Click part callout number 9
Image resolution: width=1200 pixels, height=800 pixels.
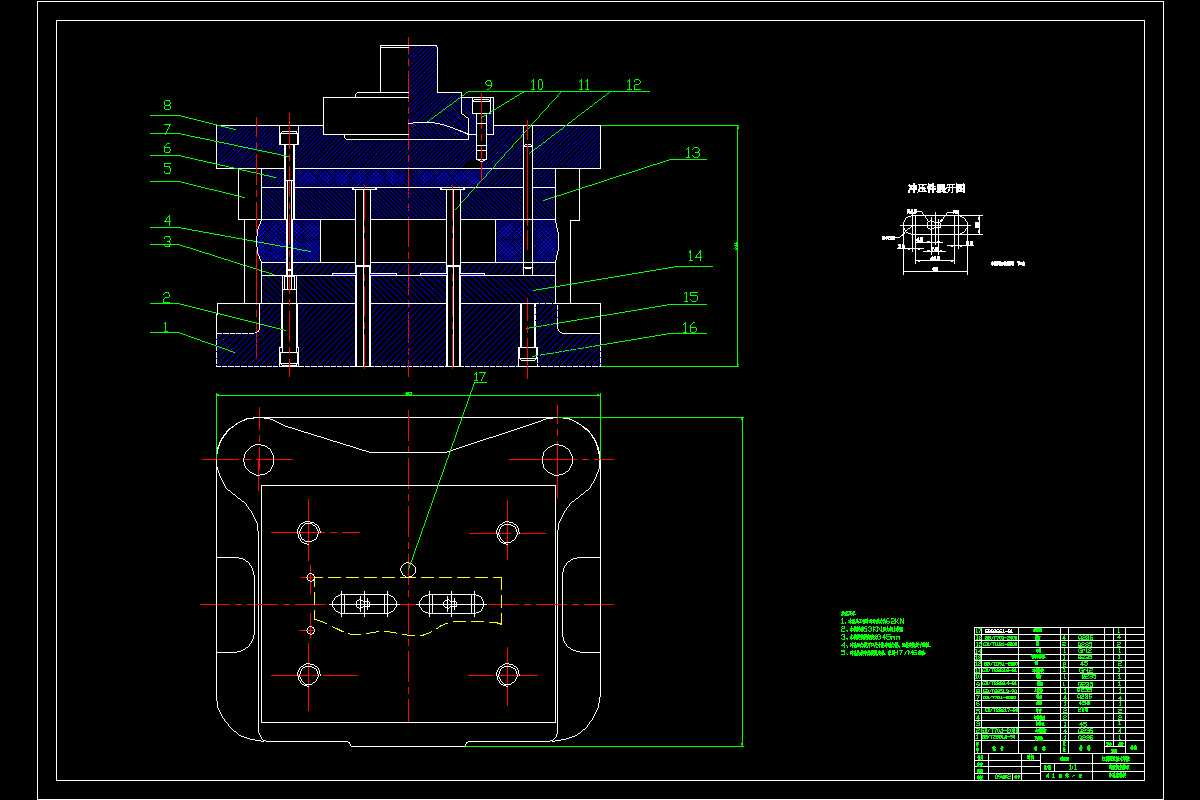[x=489, y=85]
